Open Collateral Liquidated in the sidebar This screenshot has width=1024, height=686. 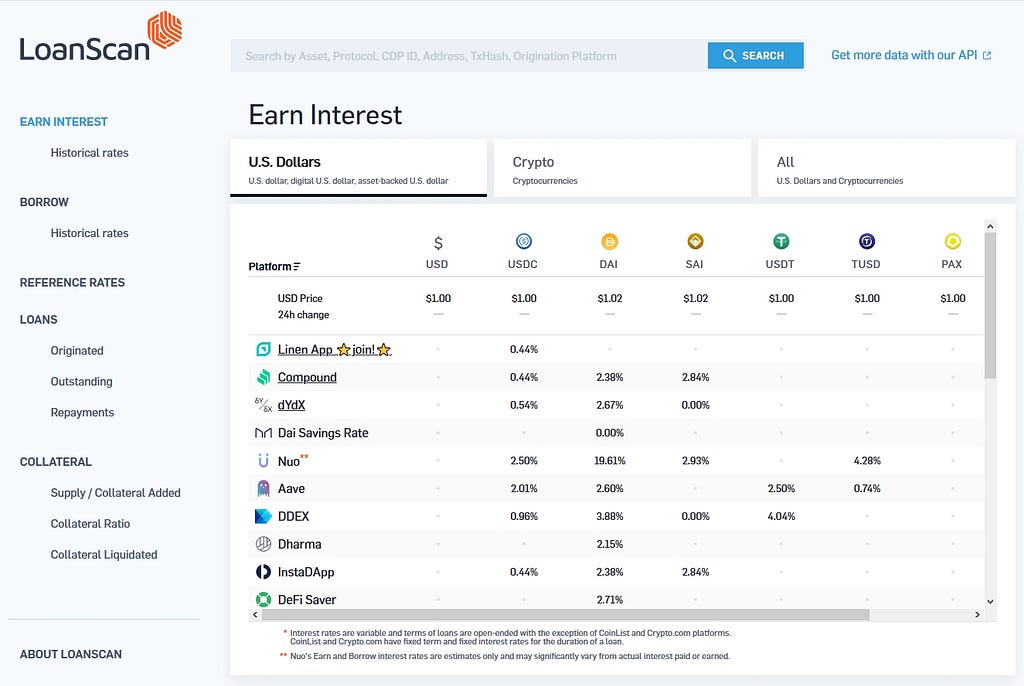tap(104, 554)
